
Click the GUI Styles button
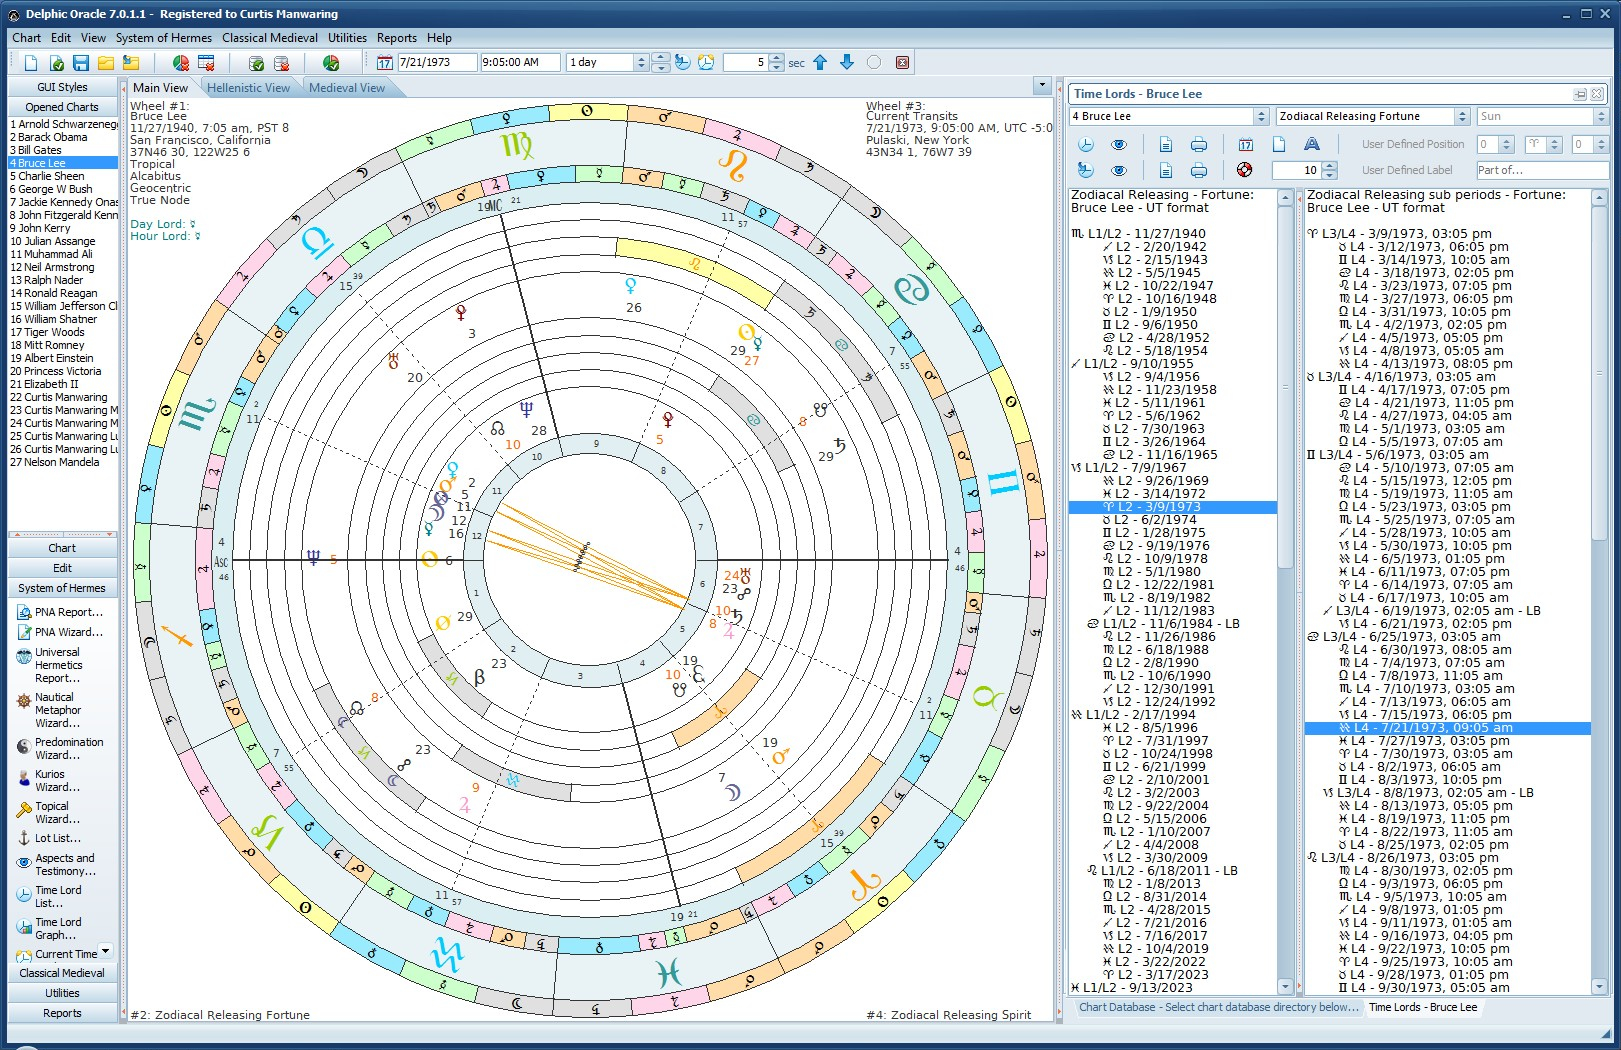[62, 87]
